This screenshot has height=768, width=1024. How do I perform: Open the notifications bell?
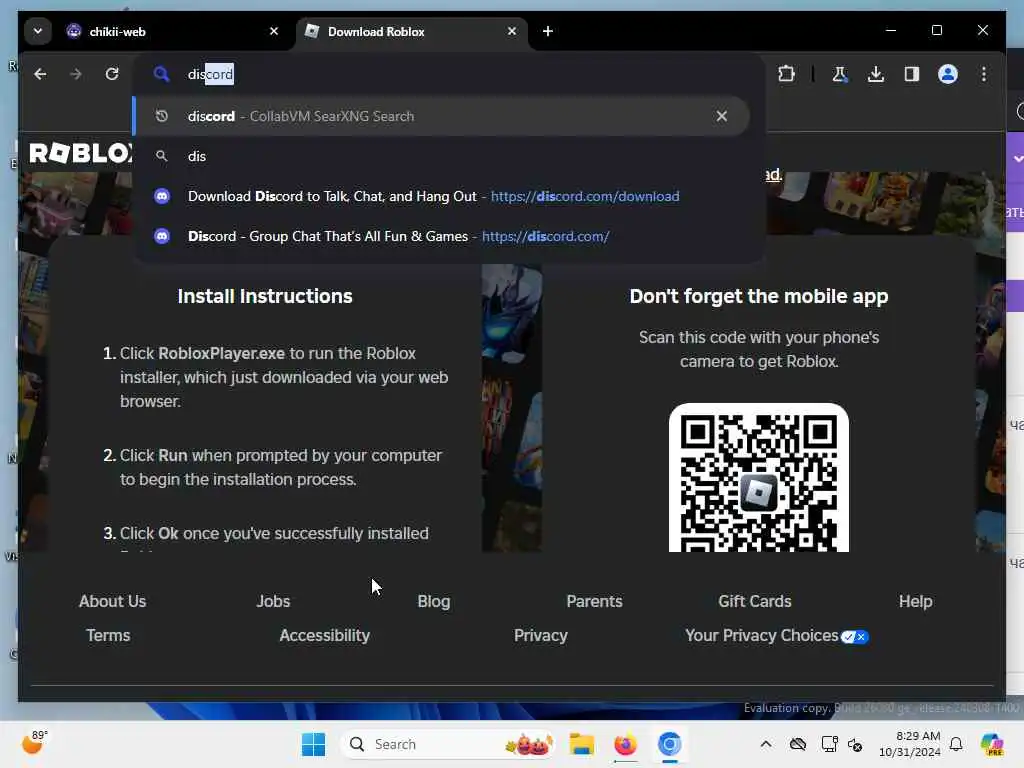point(956,744)
